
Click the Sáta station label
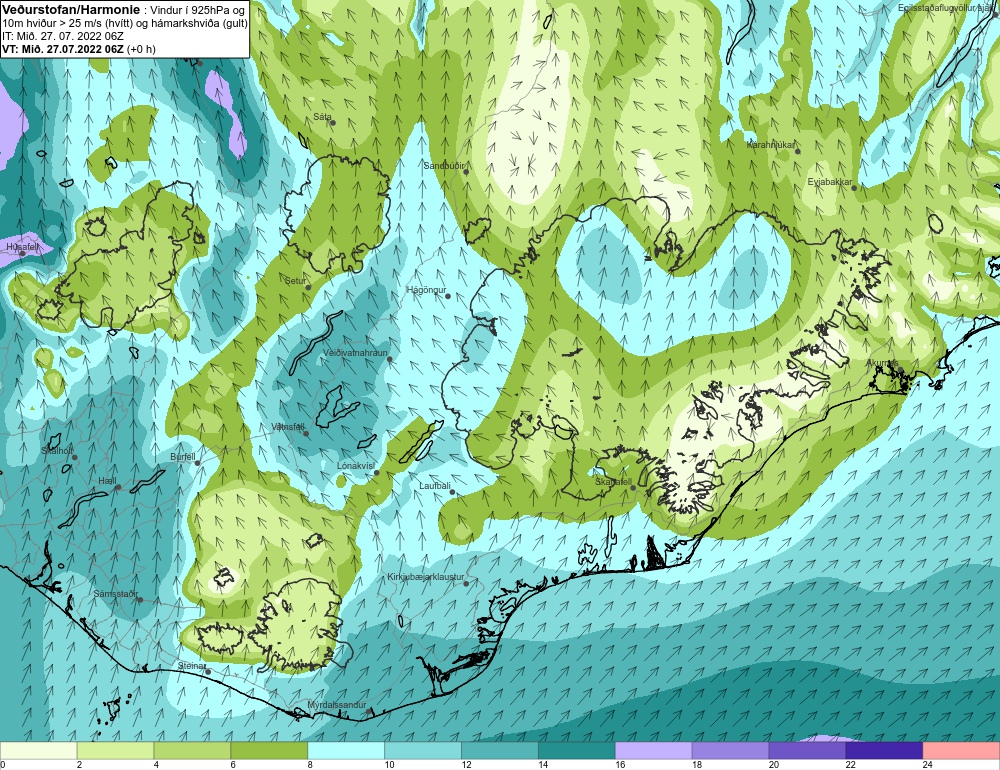(x=322, y=117)
